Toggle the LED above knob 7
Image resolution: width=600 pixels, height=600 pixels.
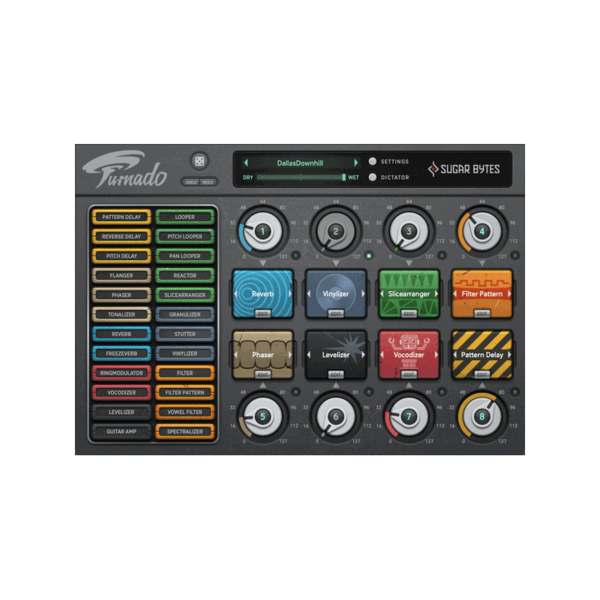coord(442,392)
